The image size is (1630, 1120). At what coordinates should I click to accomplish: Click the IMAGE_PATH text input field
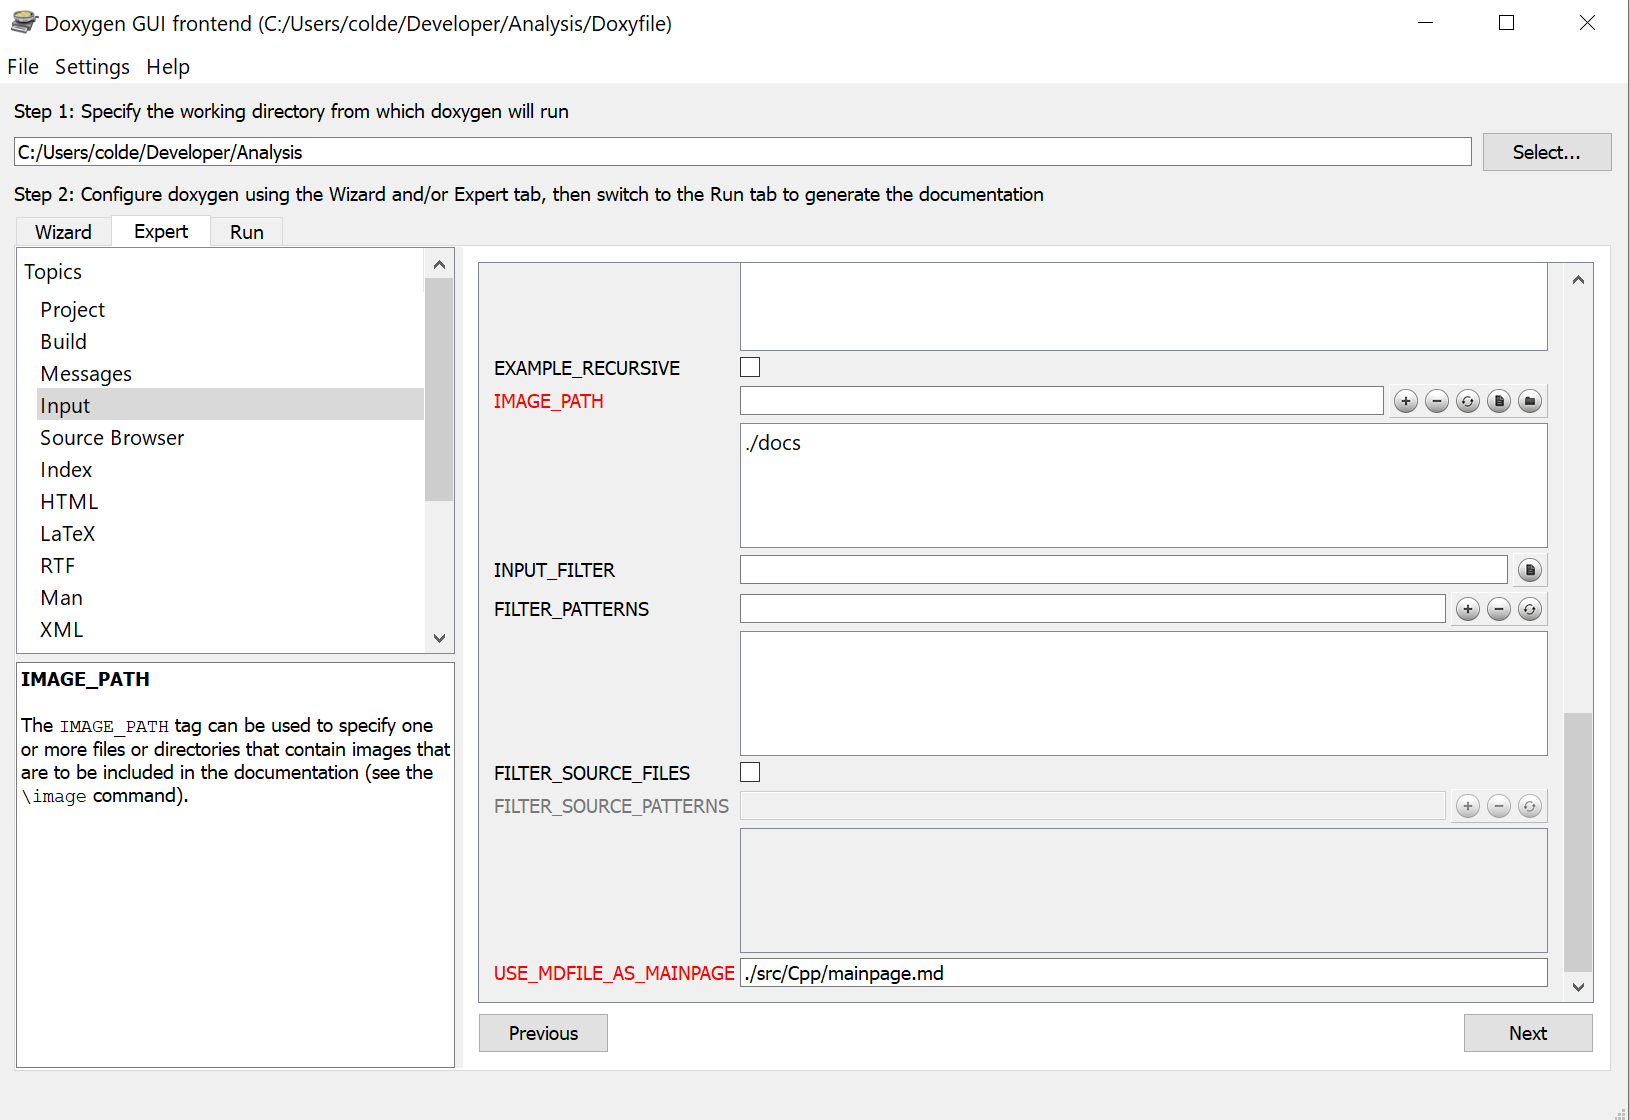pyautogui.click(x=1061, y=401)
